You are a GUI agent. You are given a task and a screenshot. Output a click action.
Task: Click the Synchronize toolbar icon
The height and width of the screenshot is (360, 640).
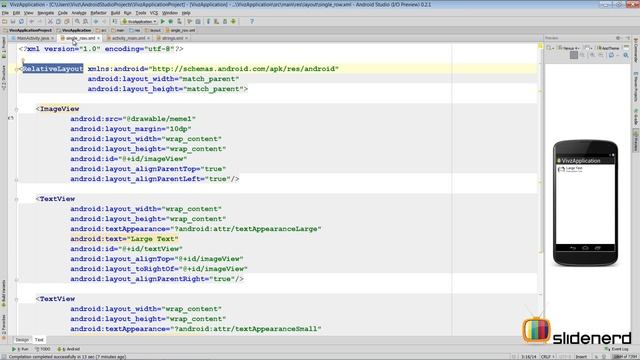pos(21,21)
